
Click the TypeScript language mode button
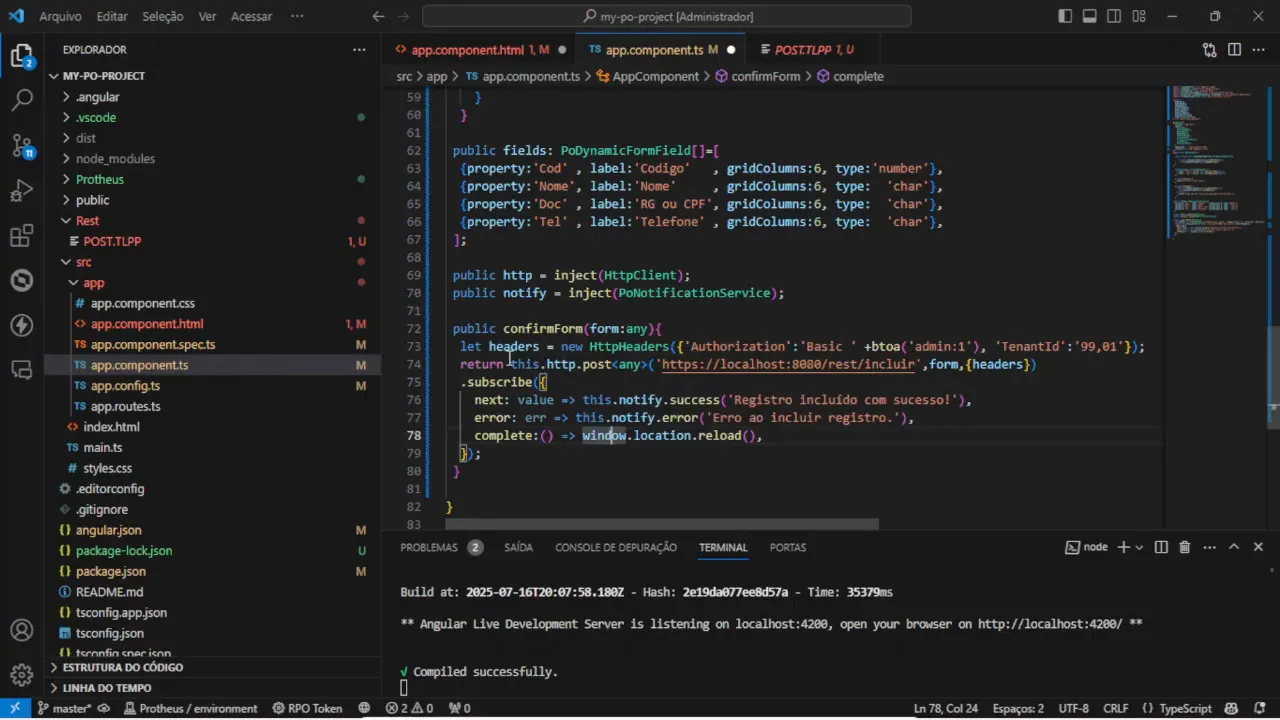1184,708
